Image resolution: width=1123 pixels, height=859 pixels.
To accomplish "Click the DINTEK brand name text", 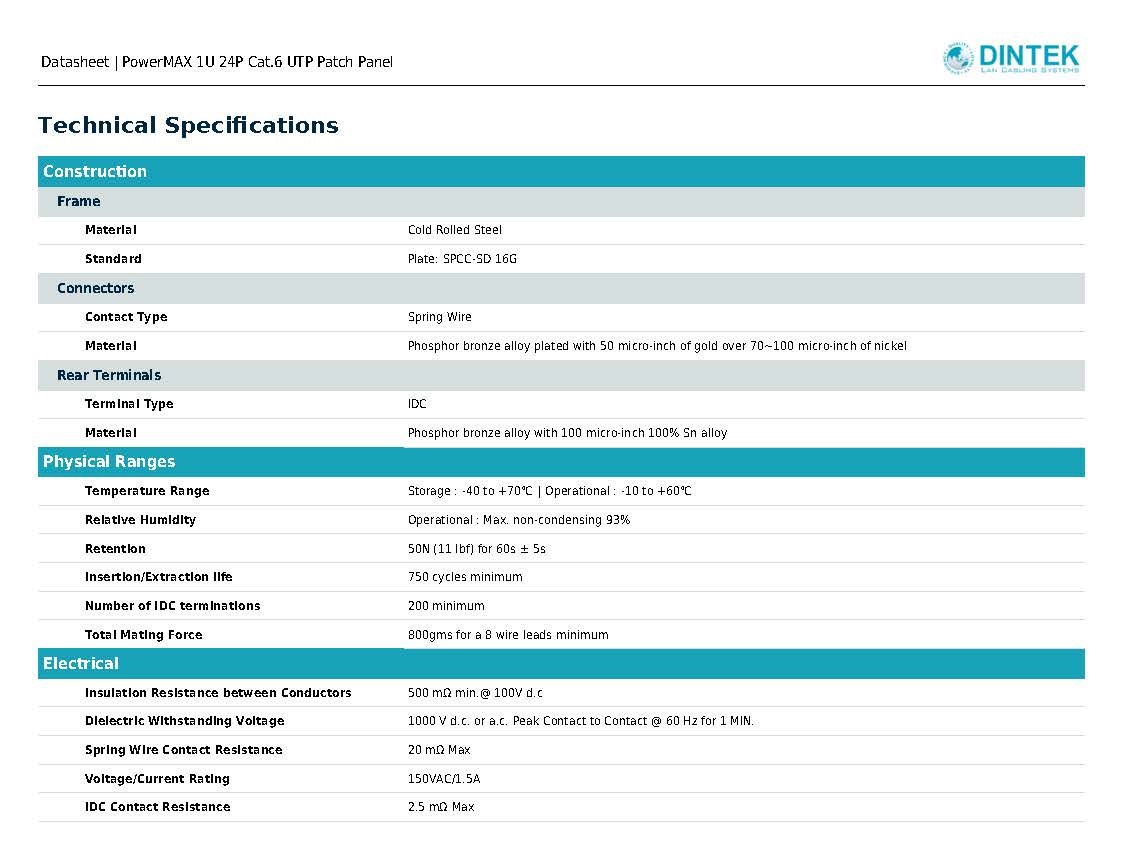I will click(x=1028, y=55).
